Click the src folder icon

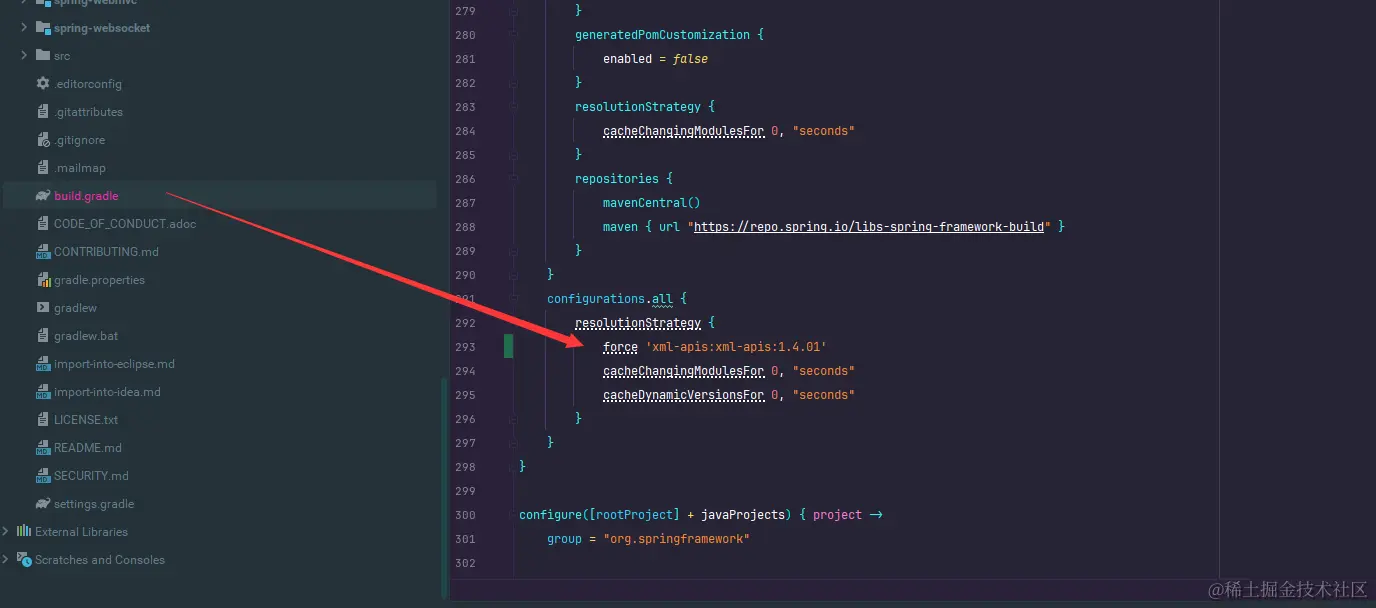click(x=42, y=56)
